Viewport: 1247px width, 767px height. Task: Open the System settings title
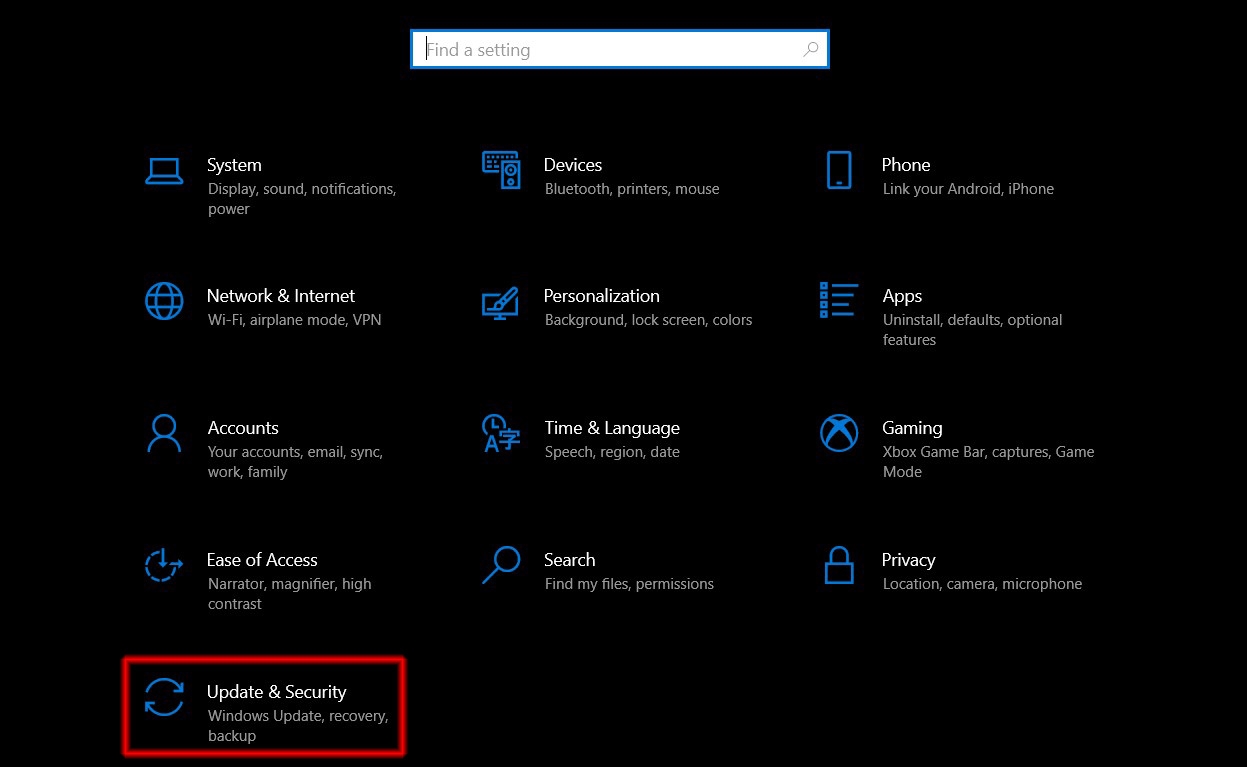point(234,165)
